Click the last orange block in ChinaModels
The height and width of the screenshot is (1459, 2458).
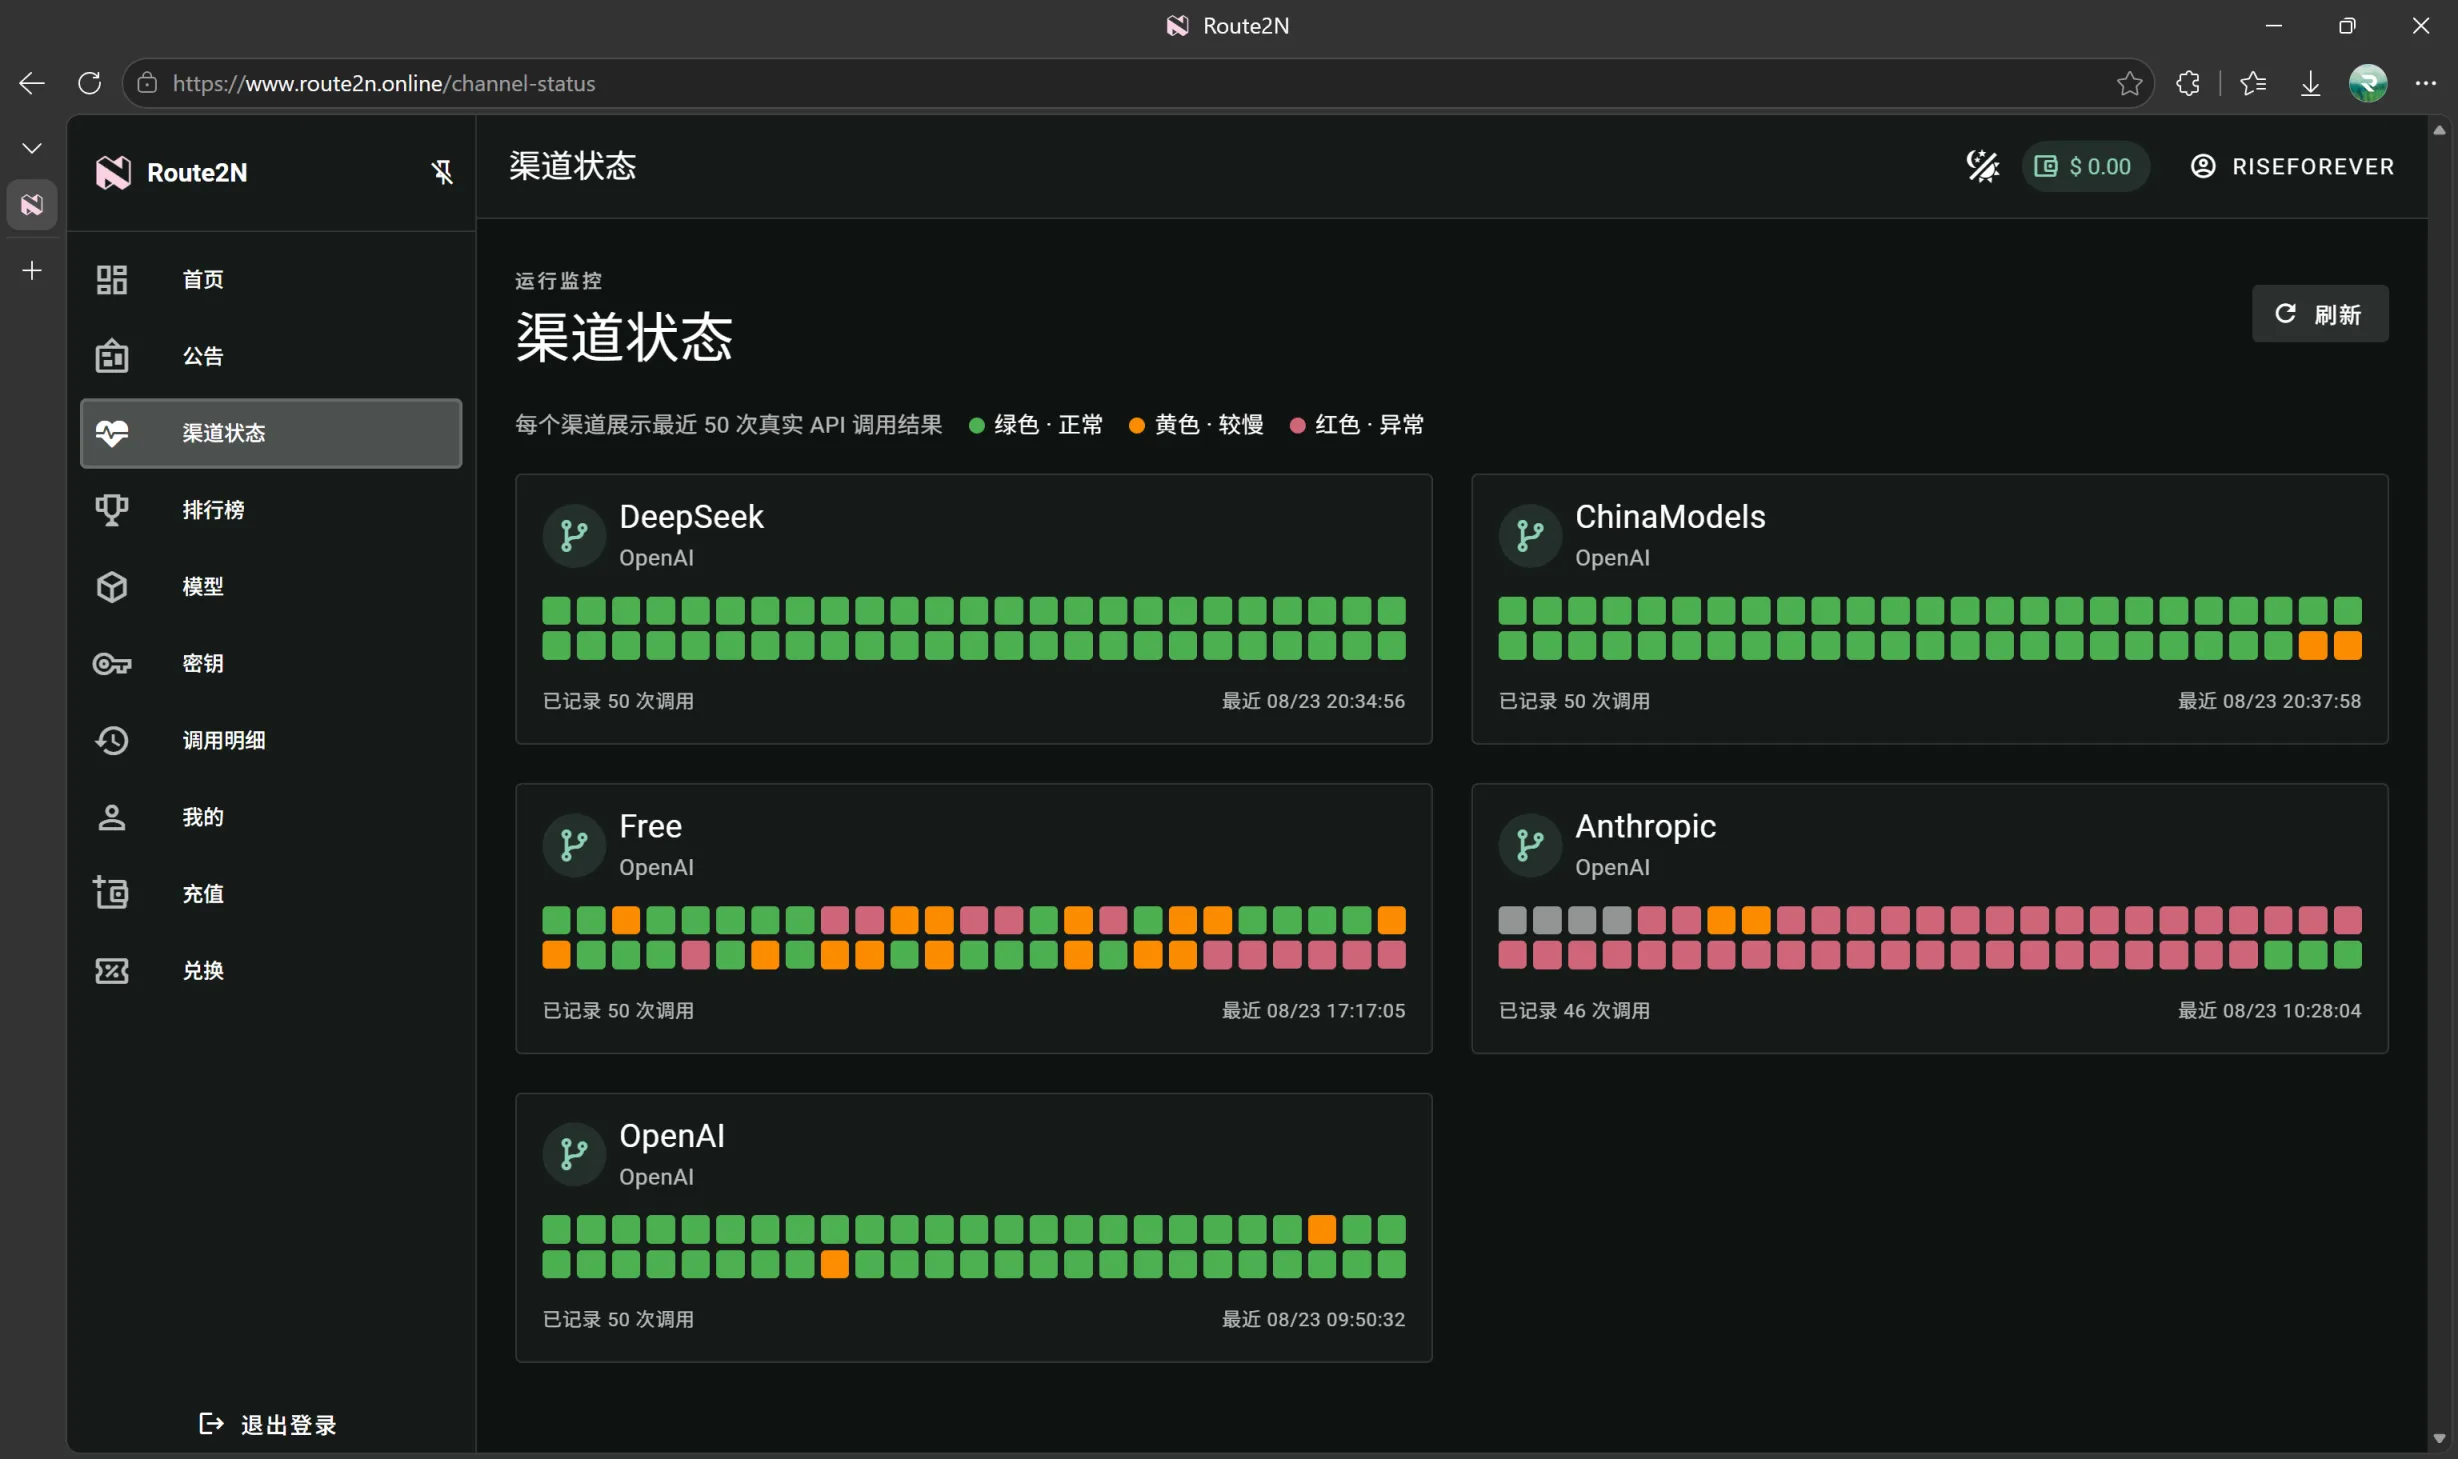2347,646
